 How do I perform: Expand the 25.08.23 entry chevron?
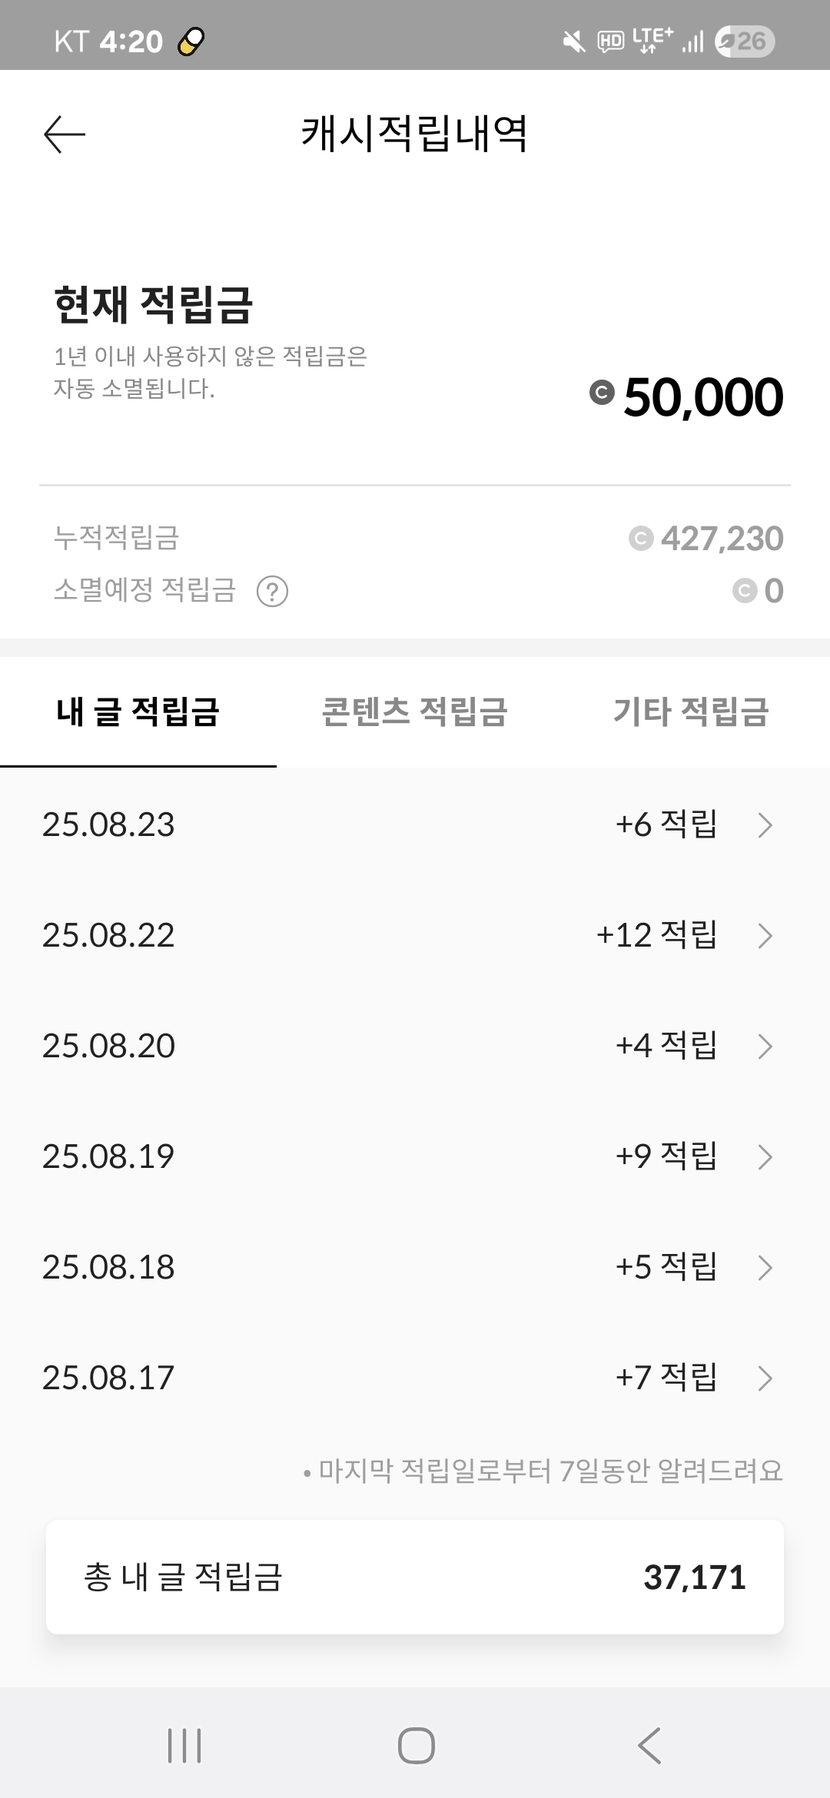point(765,825)
